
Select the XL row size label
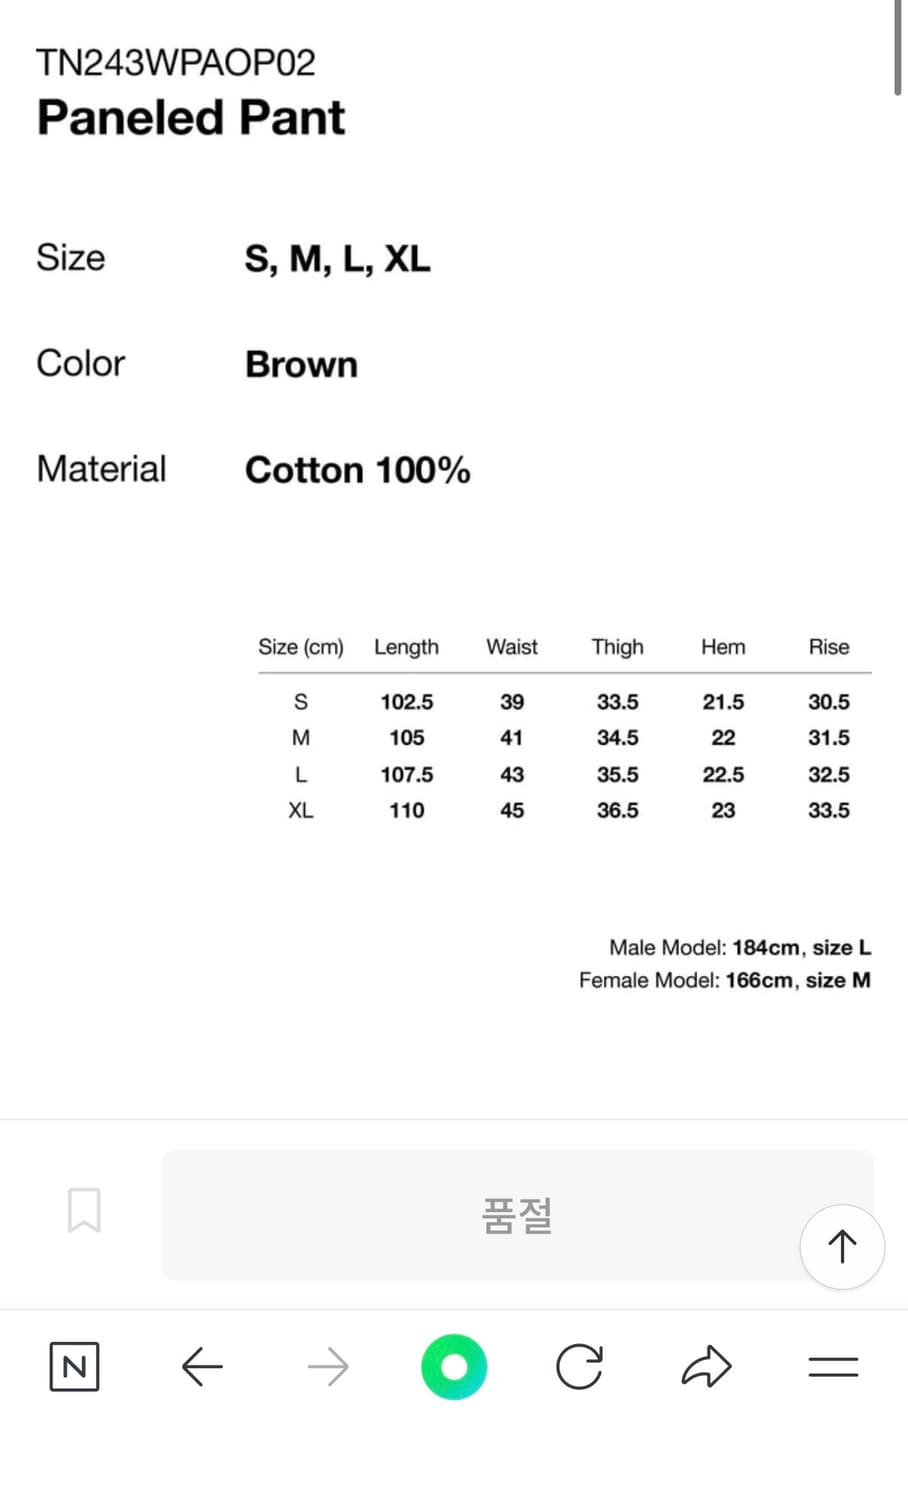[300, 810]
